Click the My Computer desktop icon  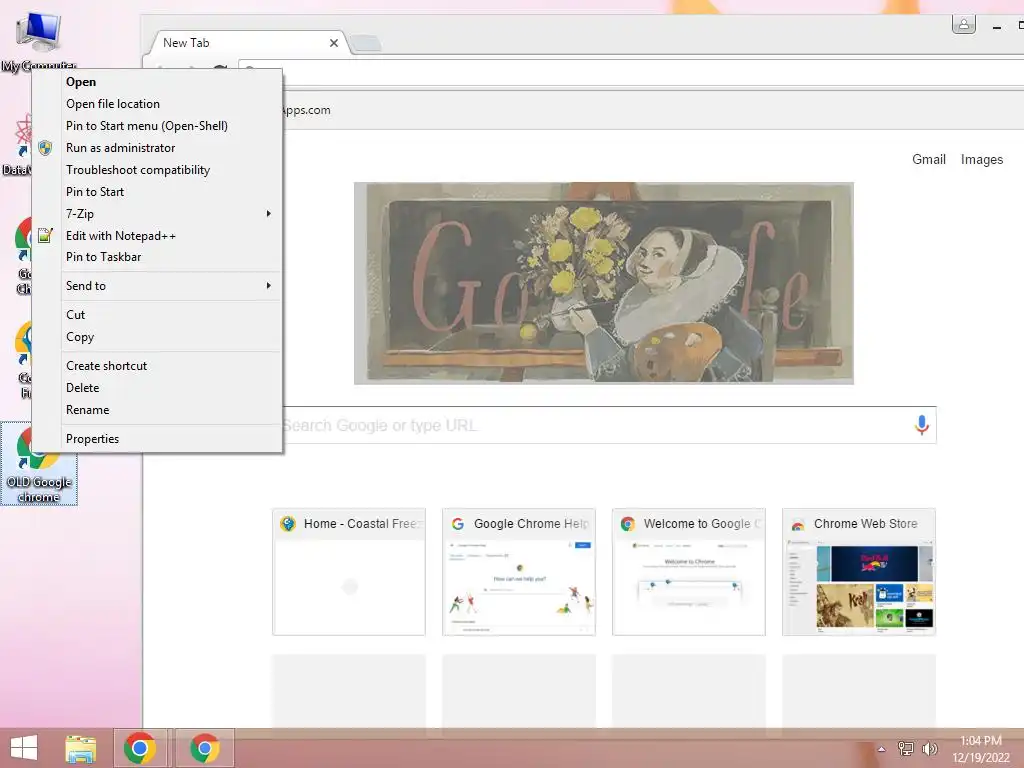[x=39, y=40]
